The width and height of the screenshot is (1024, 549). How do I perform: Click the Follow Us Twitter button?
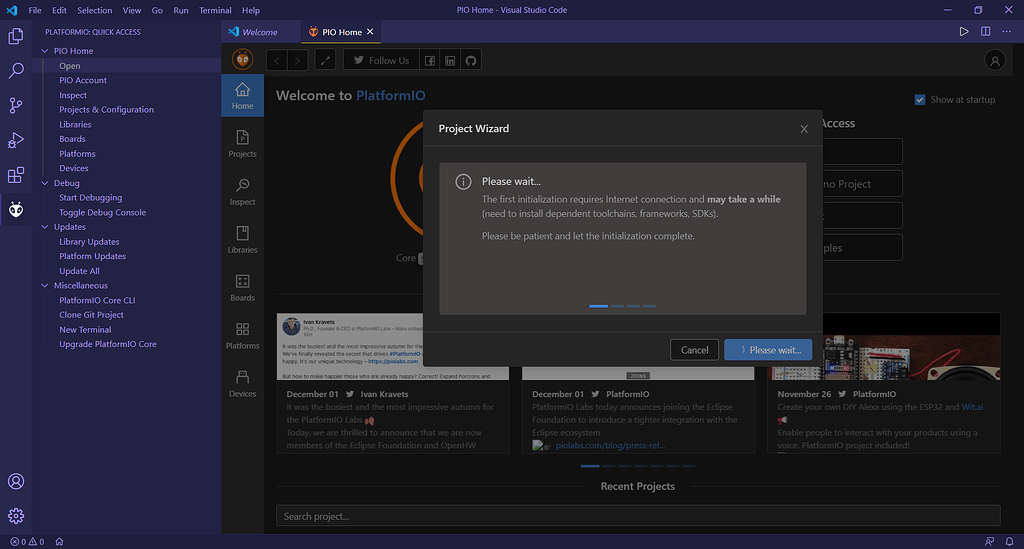(x=381, y=61)
